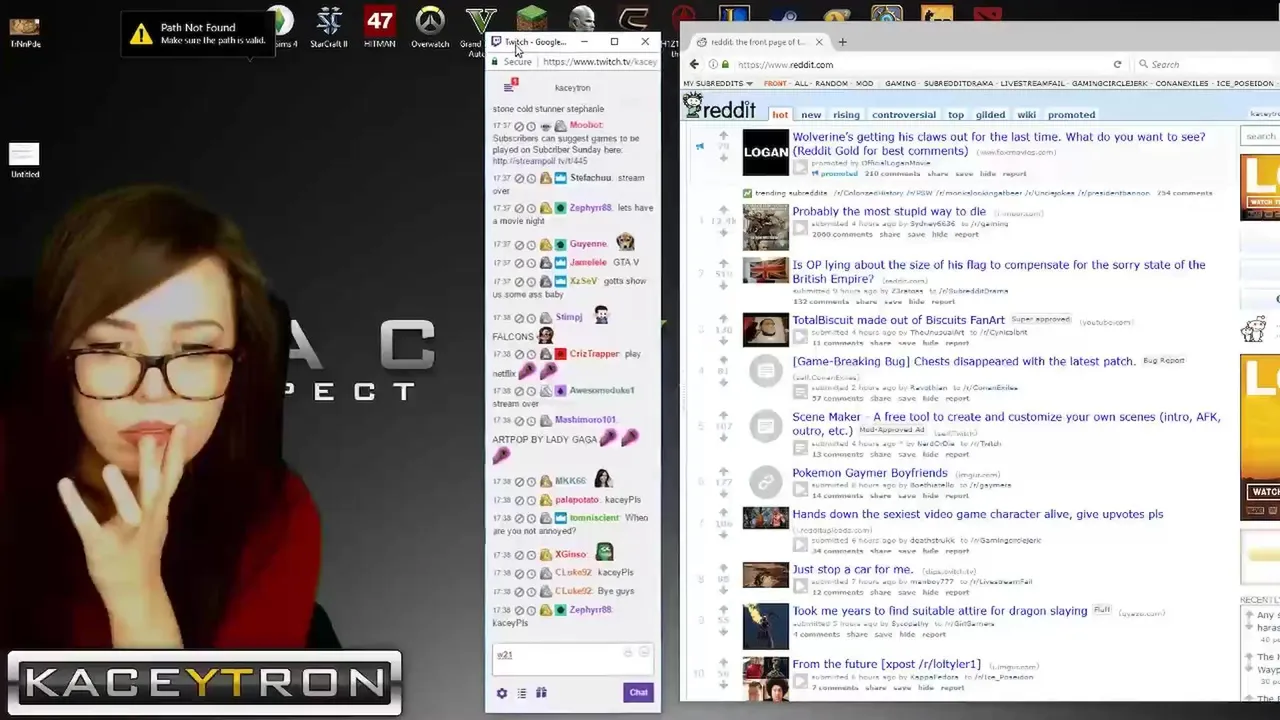Timeout Stefachuu using the clock icon
1280x720 pixels.
(x=531, y=179)
